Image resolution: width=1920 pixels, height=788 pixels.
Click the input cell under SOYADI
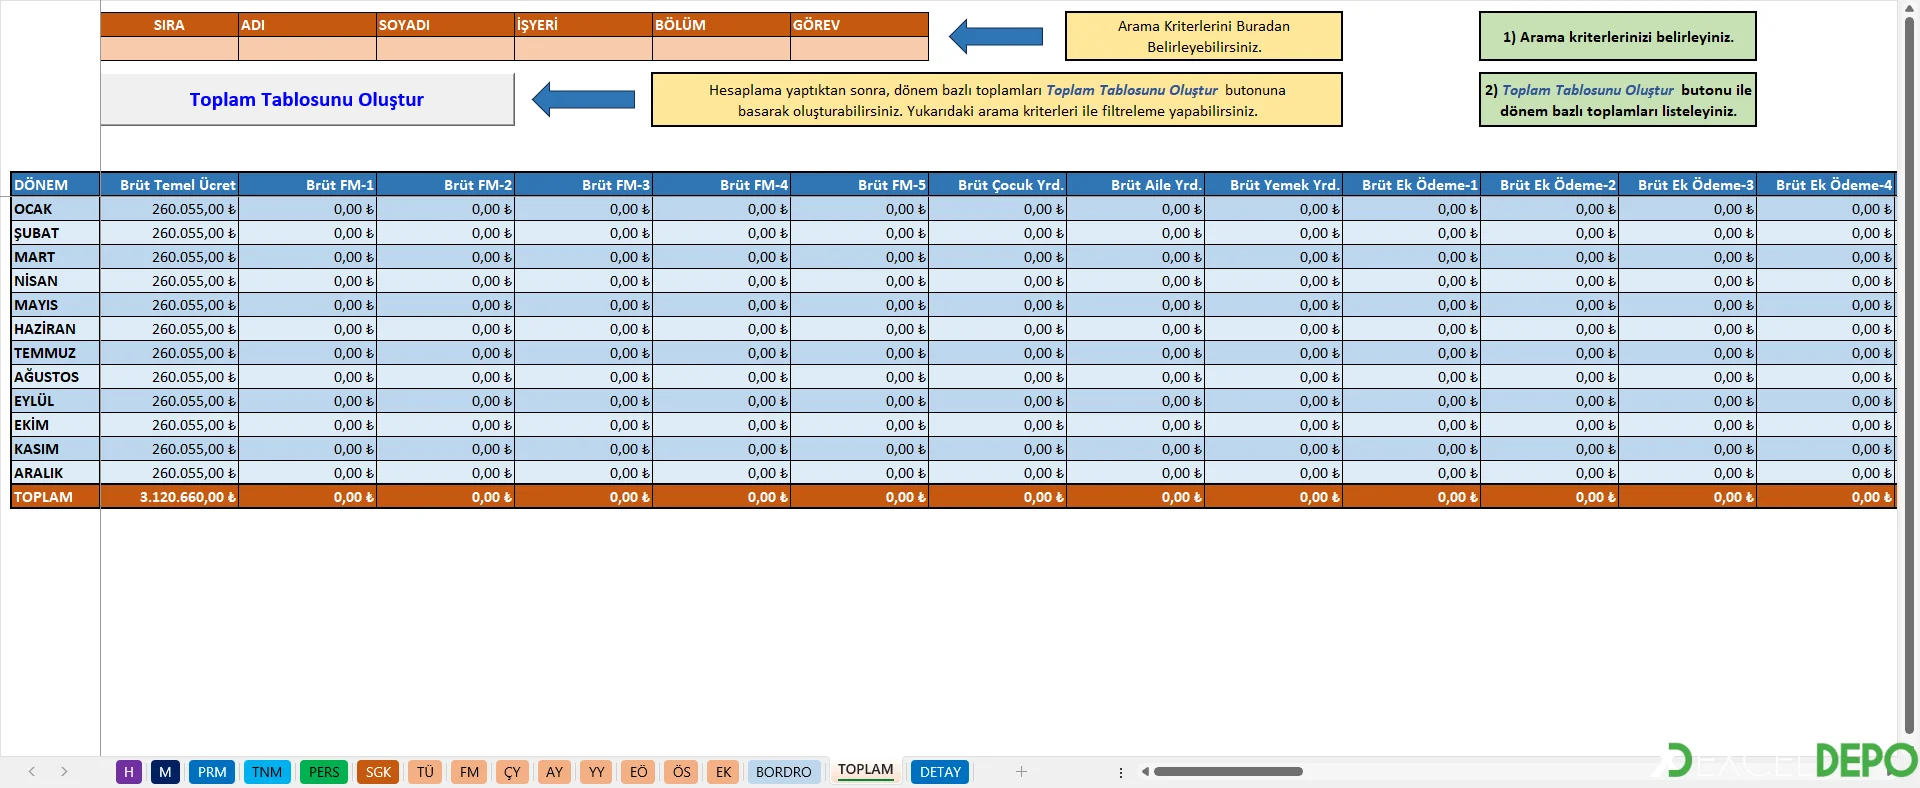point(445,49)
